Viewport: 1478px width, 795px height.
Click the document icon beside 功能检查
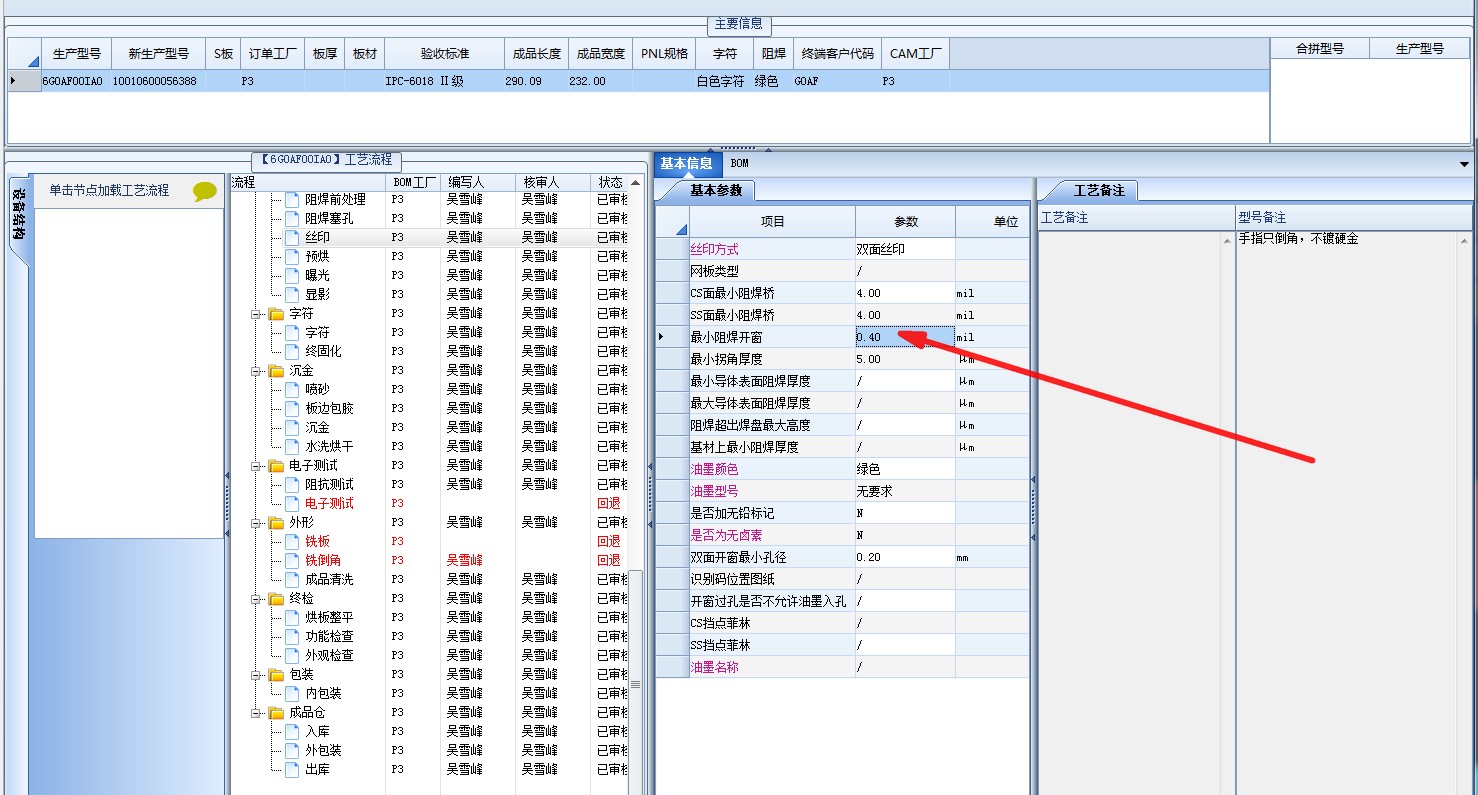292,636
